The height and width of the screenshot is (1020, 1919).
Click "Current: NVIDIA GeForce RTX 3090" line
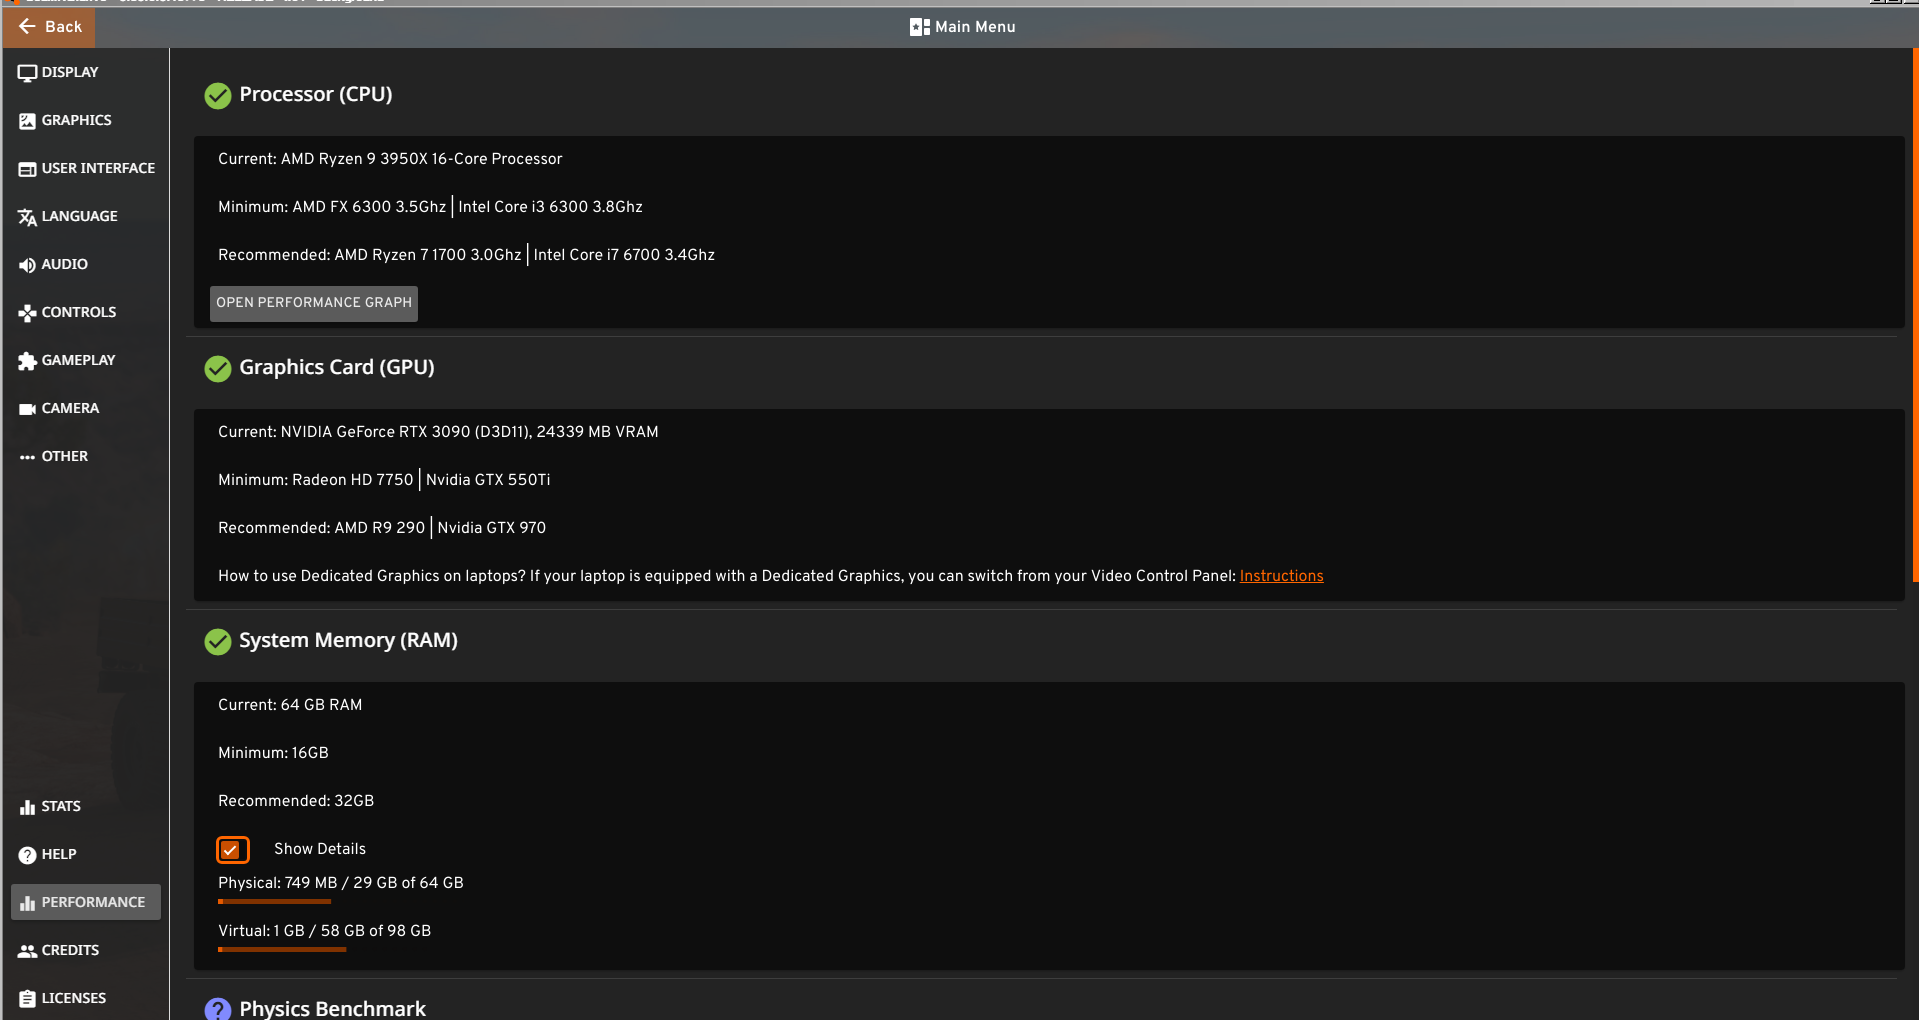(x=438, y=432)
